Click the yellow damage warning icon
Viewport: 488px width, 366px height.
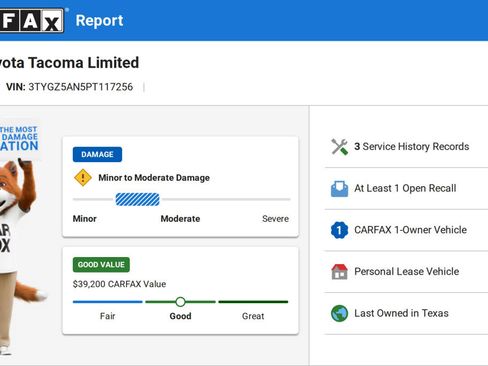click(x=83, y=178)
